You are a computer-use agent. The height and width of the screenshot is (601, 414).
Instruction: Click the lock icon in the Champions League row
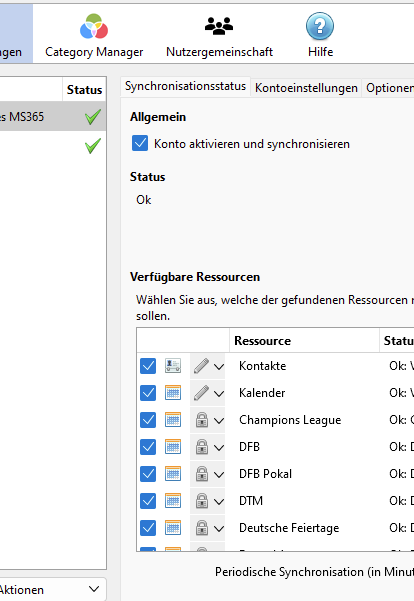[x=202, y=420]
